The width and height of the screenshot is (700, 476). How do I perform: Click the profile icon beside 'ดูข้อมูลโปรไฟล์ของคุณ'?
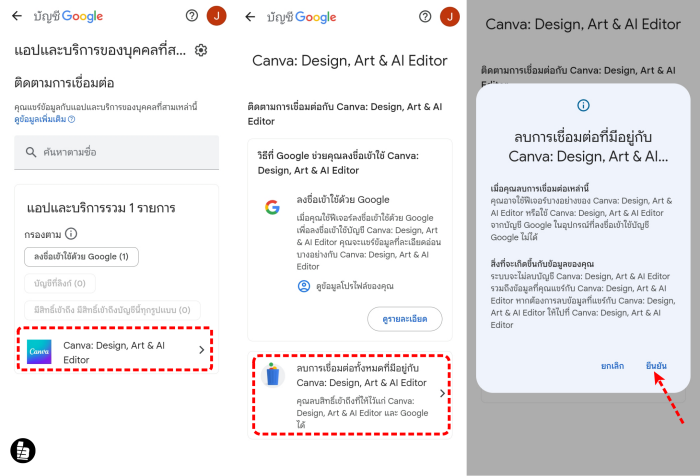[304, 286]
